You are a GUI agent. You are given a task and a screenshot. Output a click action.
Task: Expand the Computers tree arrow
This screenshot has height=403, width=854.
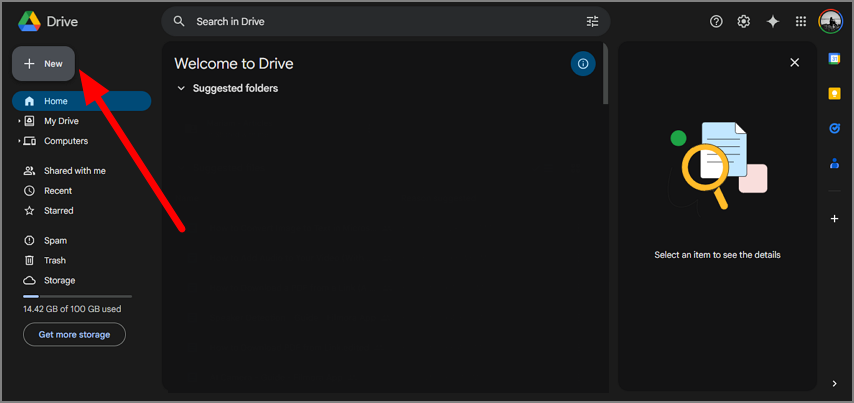(19, 141)
